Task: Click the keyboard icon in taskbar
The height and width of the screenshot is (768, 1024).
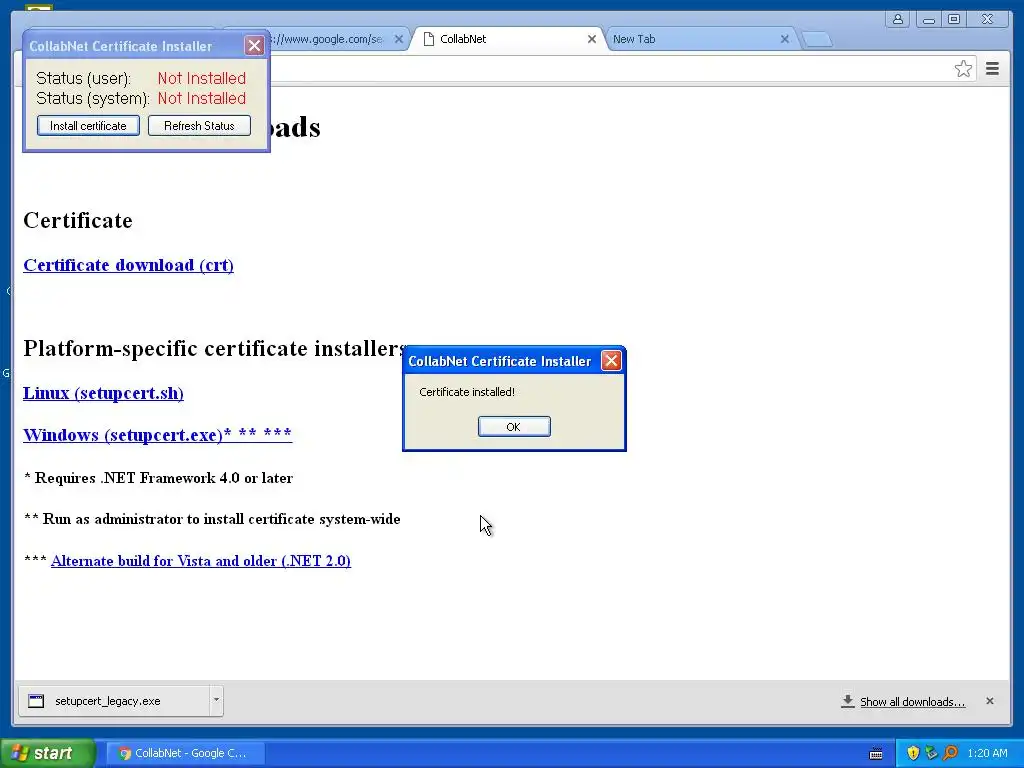Action: [x=876, y=754]
